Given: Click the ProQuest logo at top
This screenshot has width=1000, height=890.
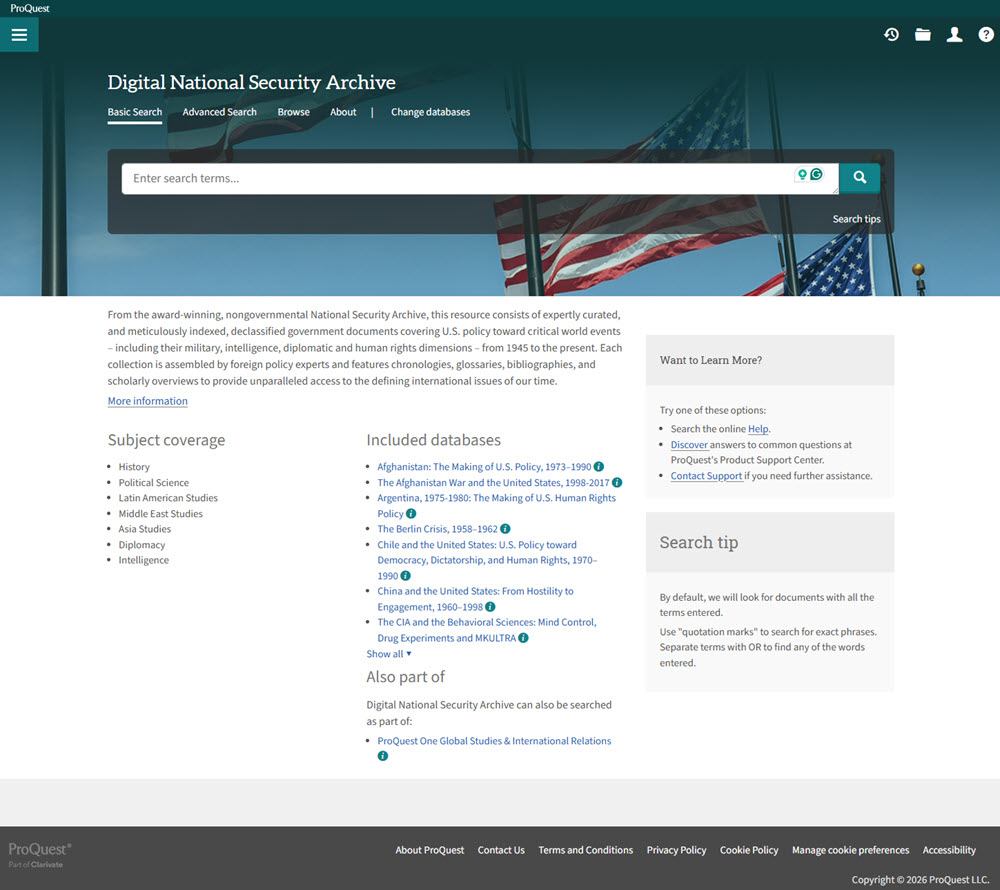Looking at the screenshot, I should [x=30, y=8].
